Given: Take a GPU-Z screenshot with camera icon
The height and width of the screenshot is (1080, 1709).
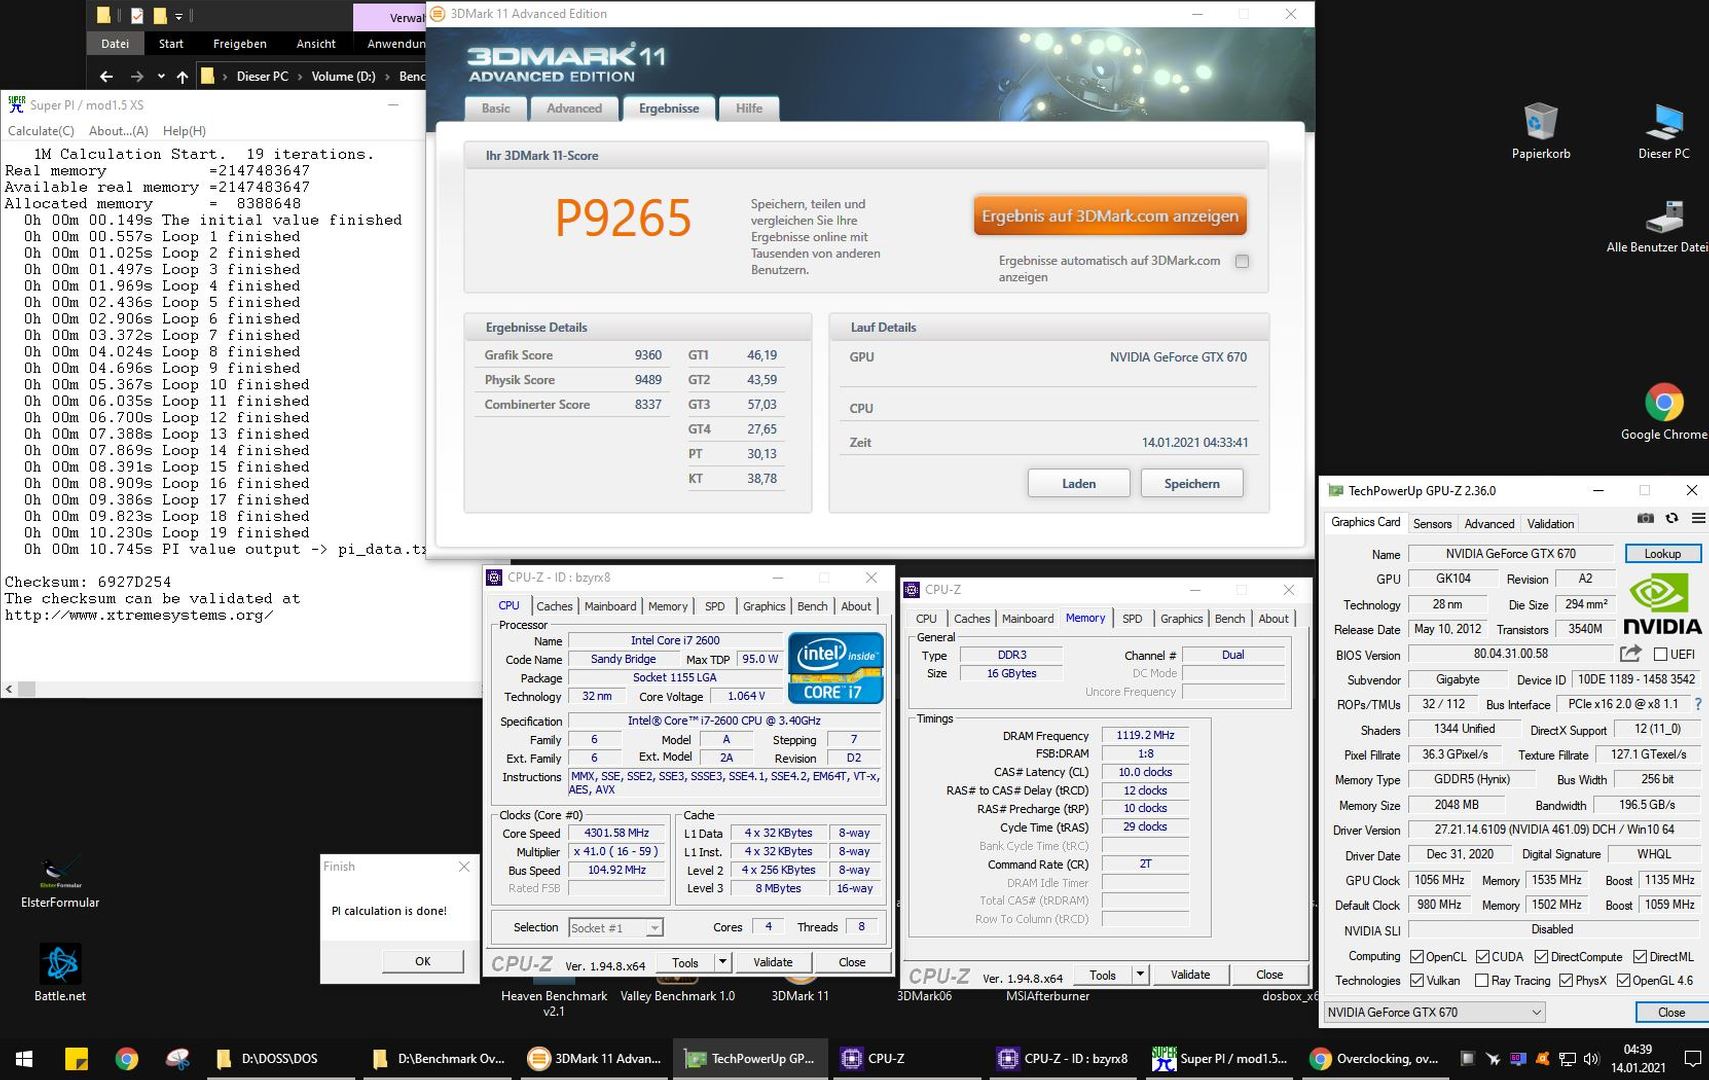Looking at the screenshot, I should coord(1645,518).
